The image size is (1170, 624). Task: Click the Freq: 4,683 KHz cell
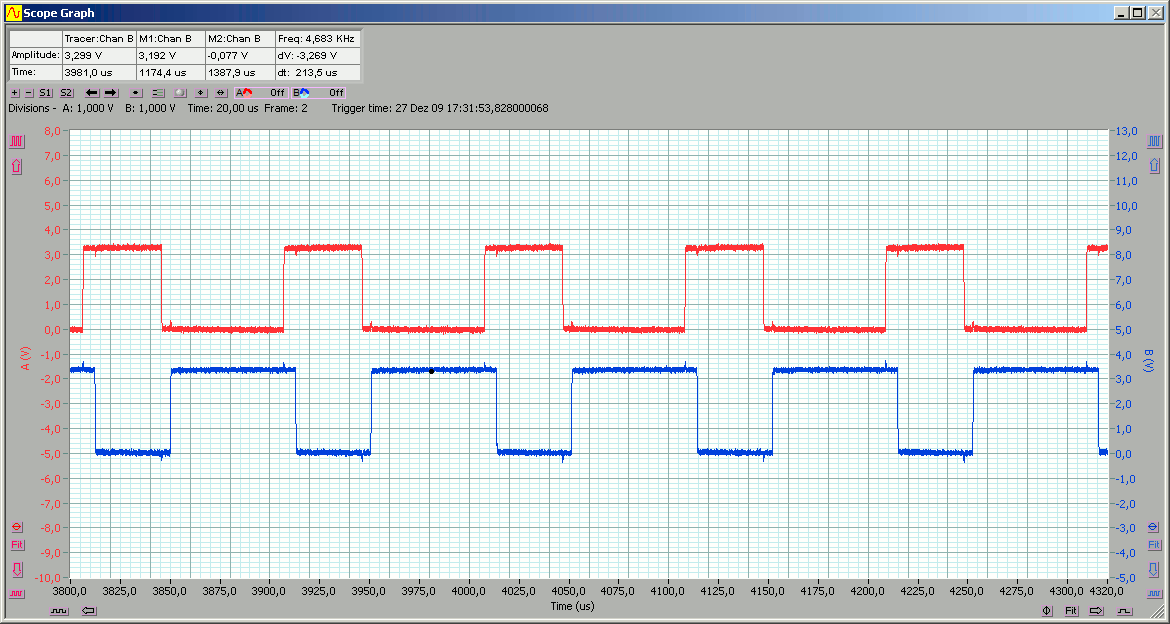[x=317, y=38]
